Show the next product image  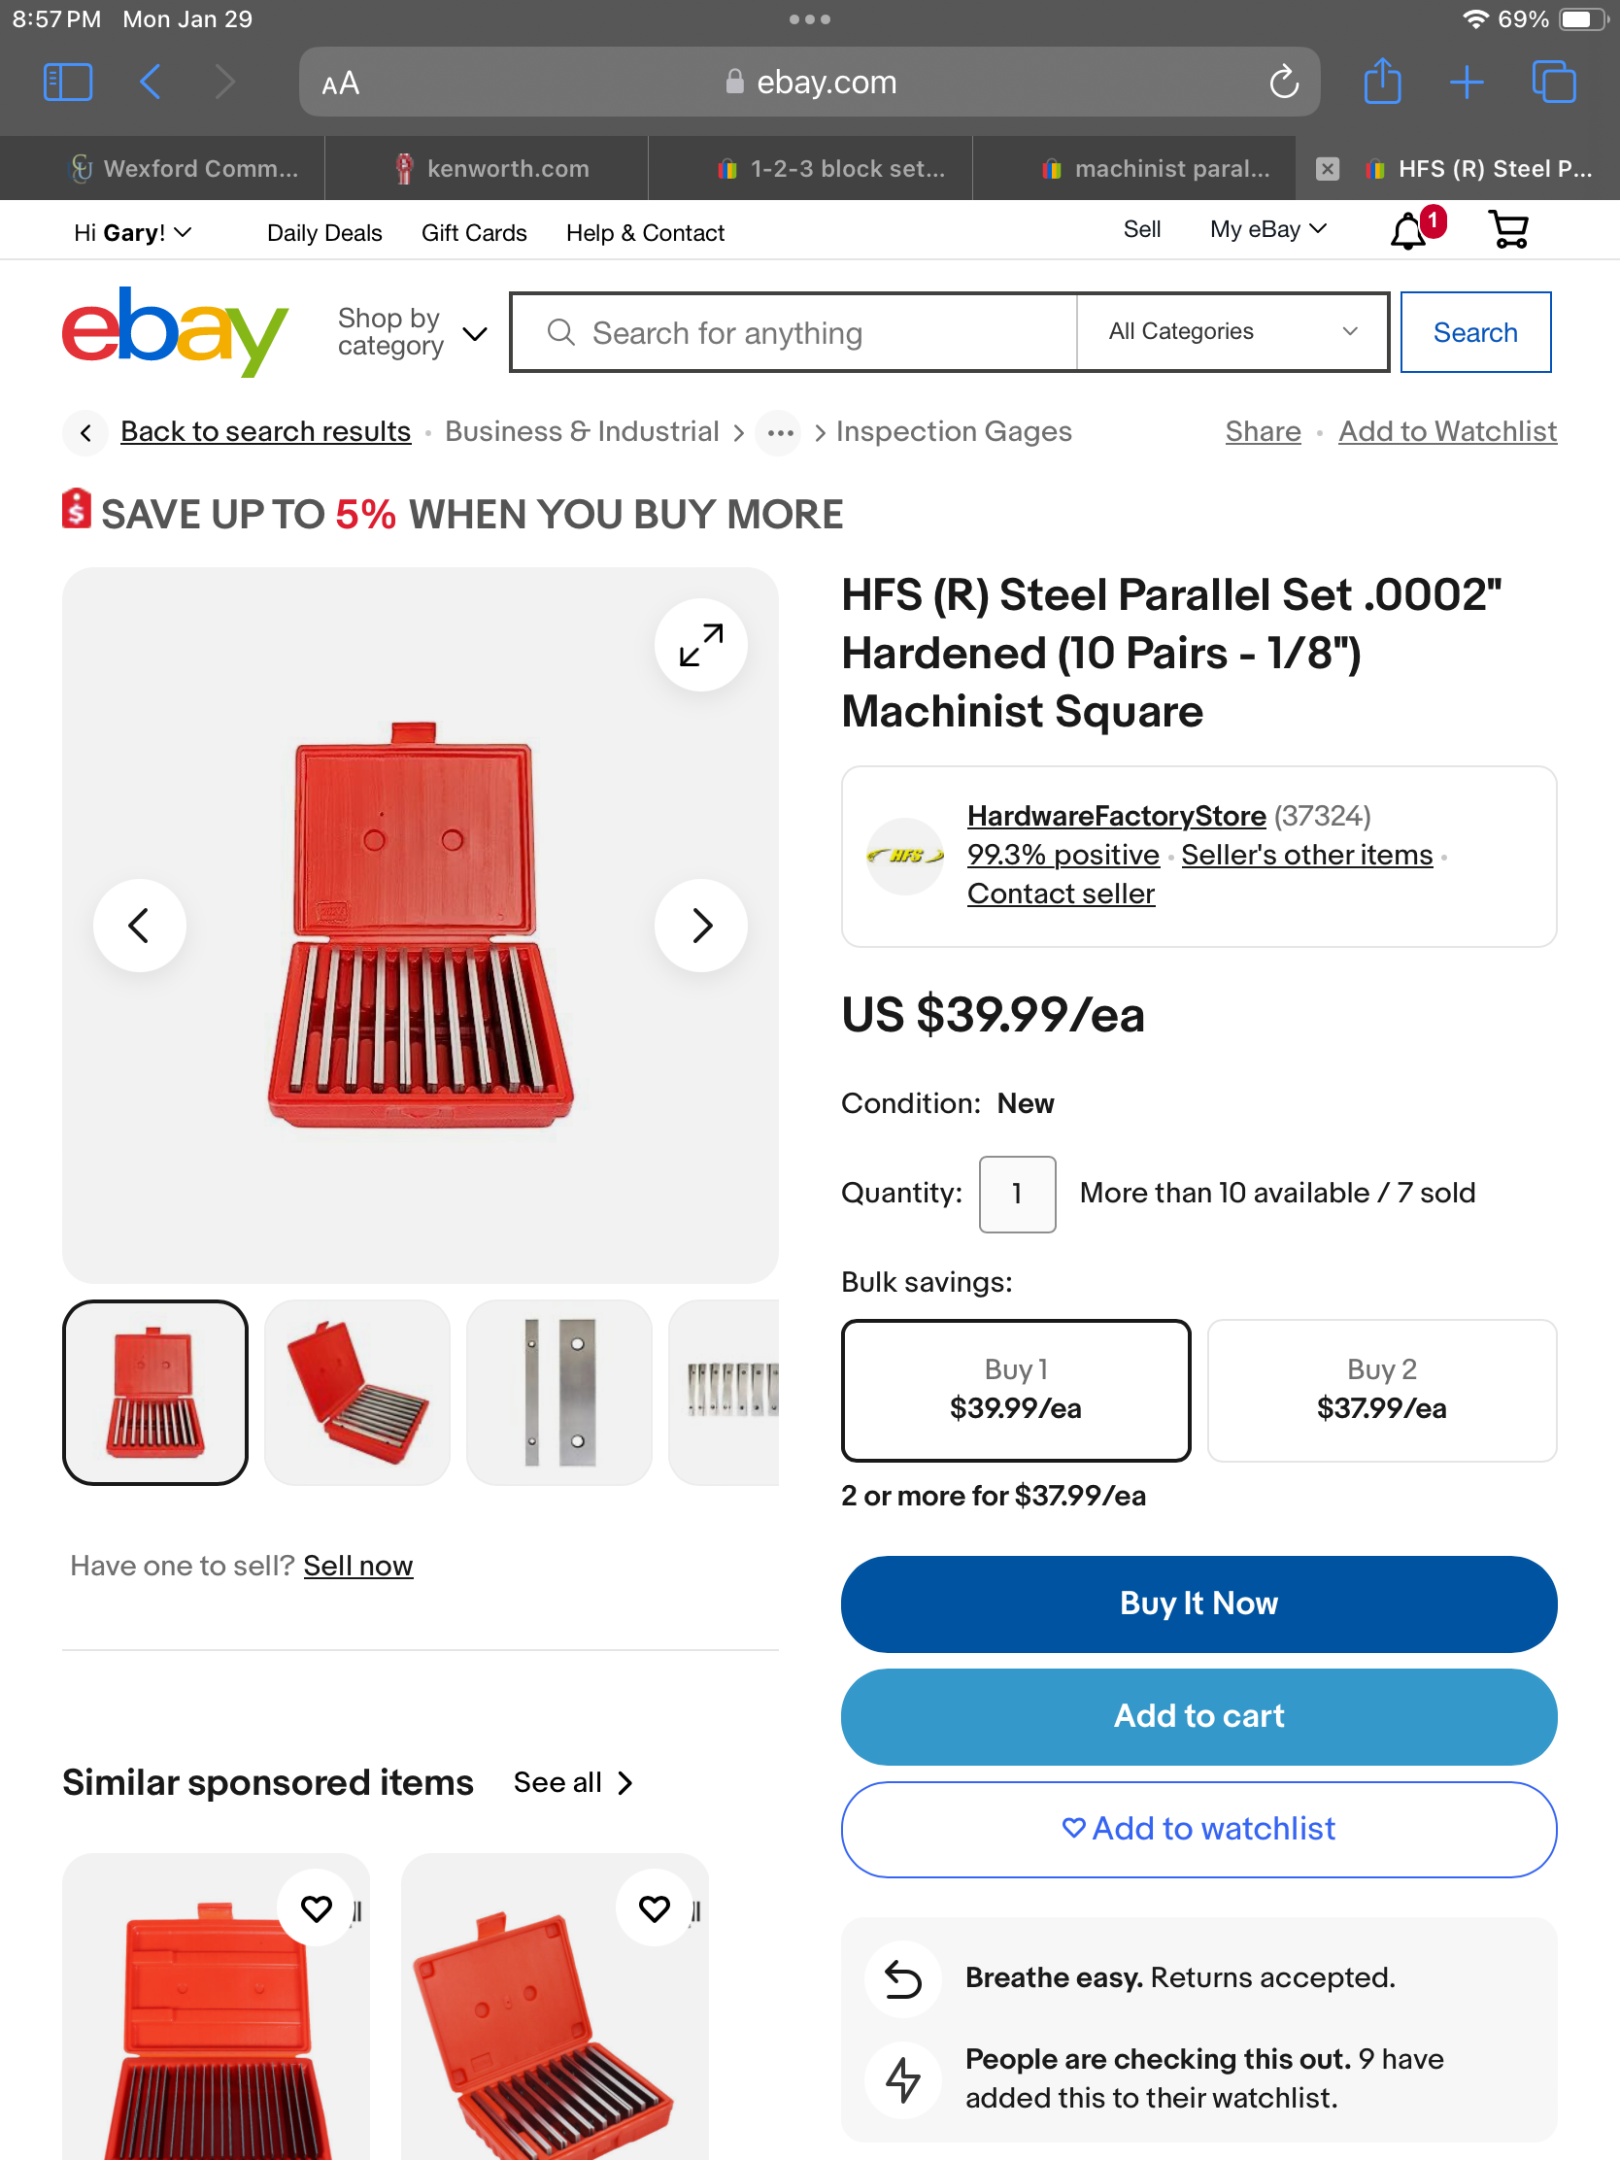(701, 925)
